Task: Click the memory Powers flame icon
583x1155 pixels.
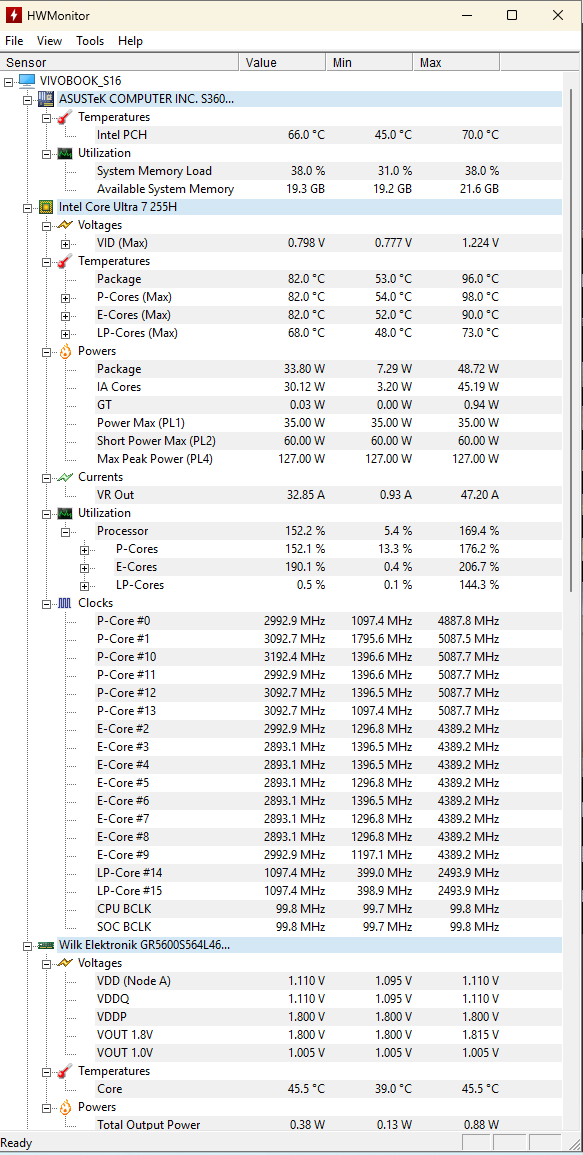Action: tap(66, 1107)
